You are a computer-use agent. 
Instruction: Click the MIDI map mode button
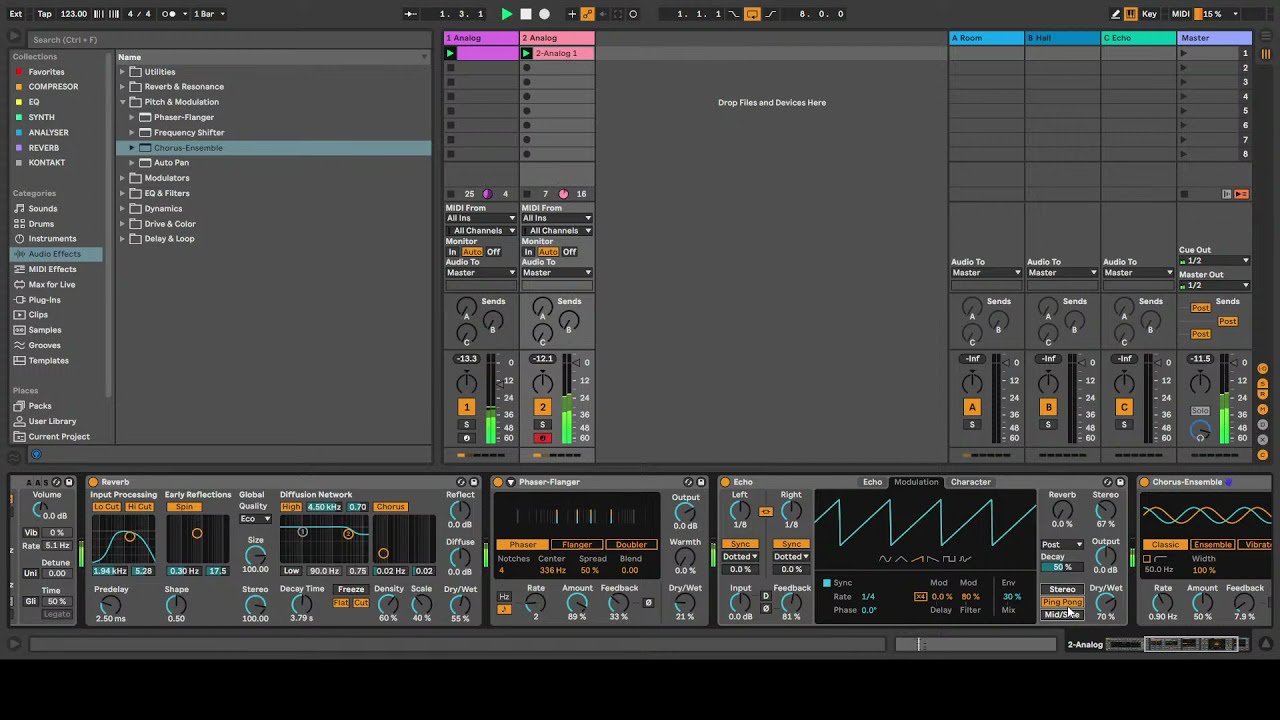(x=1180, y=14)
